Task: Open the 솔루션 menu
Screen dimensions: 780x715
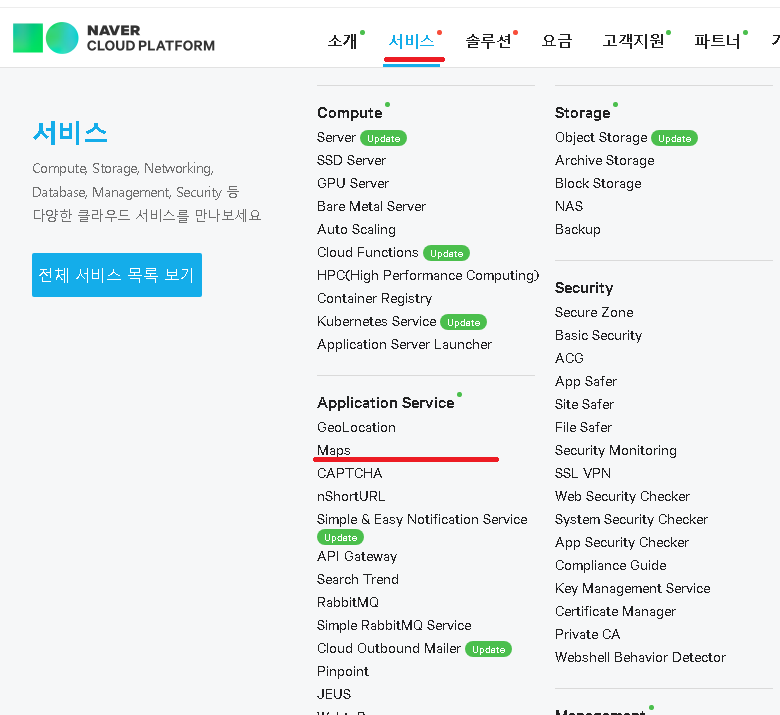Action: 488,41
